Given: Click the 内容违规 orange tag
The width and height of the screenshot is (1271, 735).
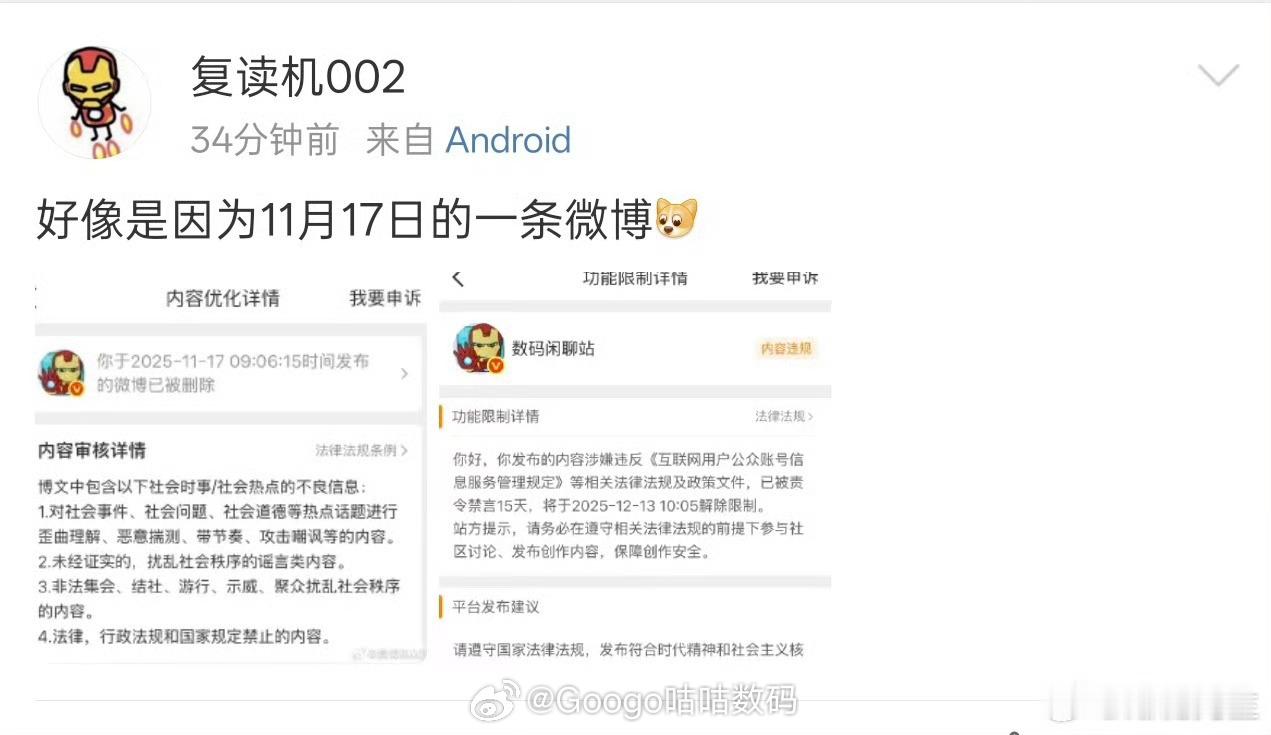Looking at the screenshot, I should [x=786, y=349].
